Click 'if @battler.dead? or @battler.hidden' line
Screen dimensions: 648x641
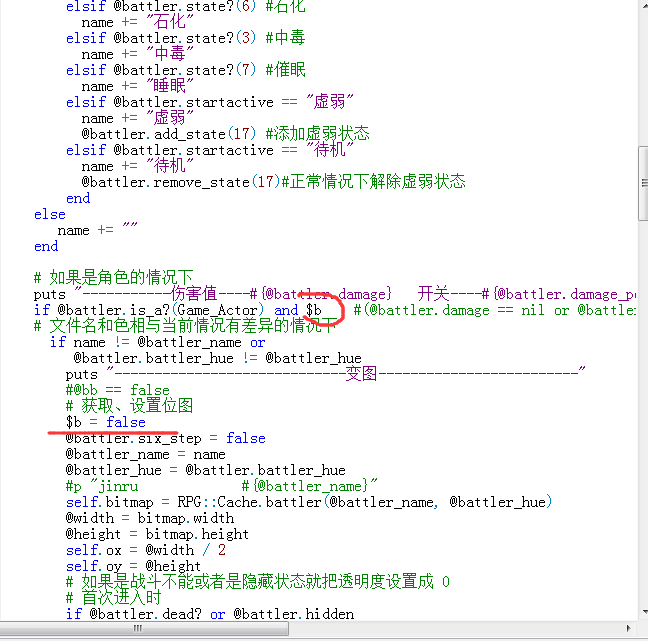[210, 614]
